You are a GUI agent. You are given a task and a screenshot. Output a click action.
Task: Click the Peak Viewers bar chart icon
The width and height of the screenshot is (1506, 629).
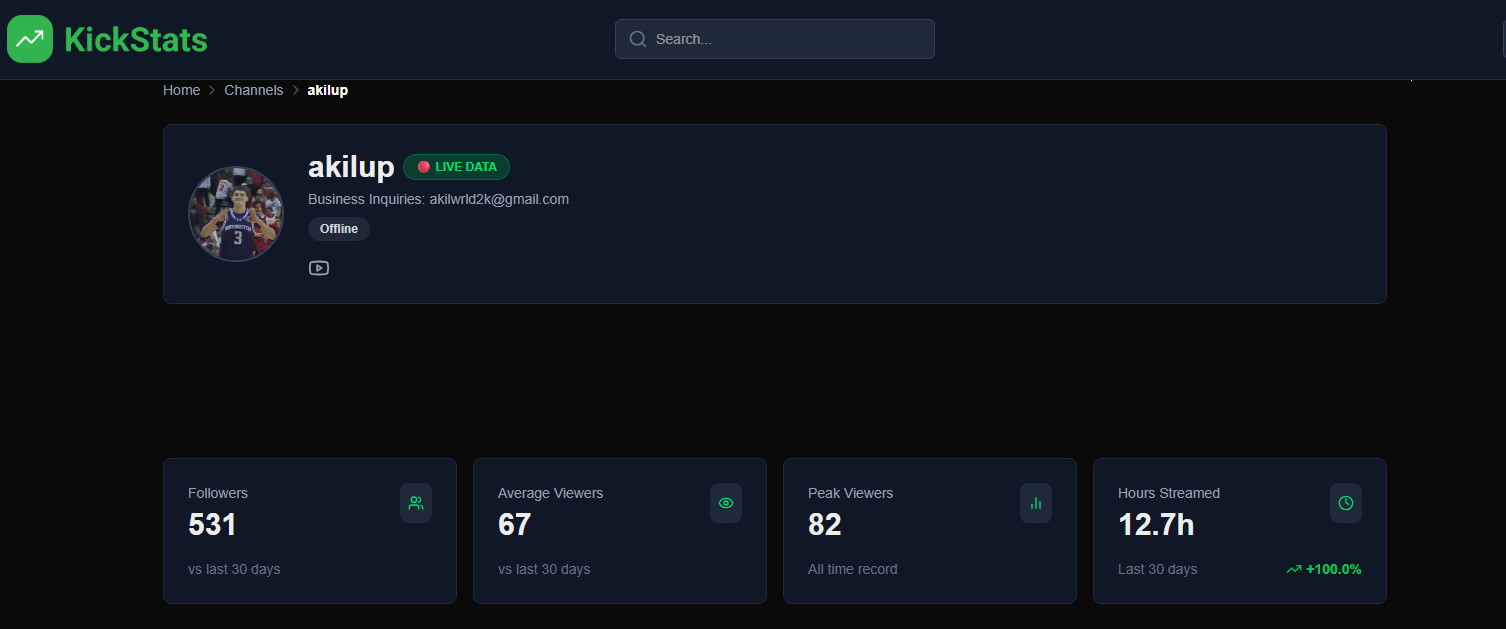pos(1036,503)
